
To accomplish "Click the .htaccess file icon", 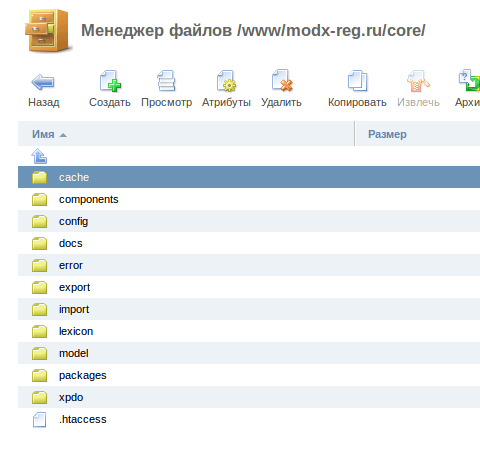I will tap(39, 420).
